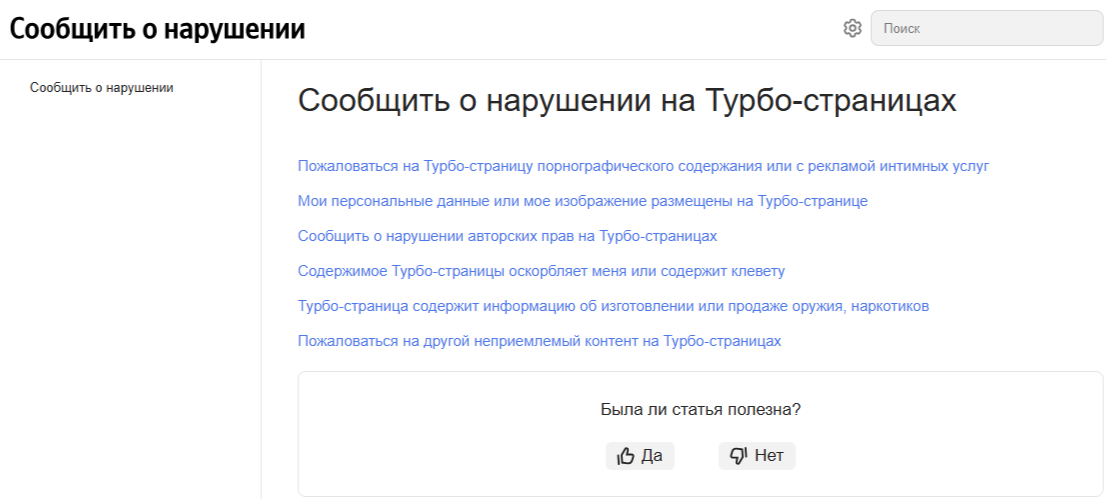Click the heading Сообщить о нарушении на Турбо-страницах
This screenshot has height=499, width=1106.
pyautogui.click(x=627, y=101)
